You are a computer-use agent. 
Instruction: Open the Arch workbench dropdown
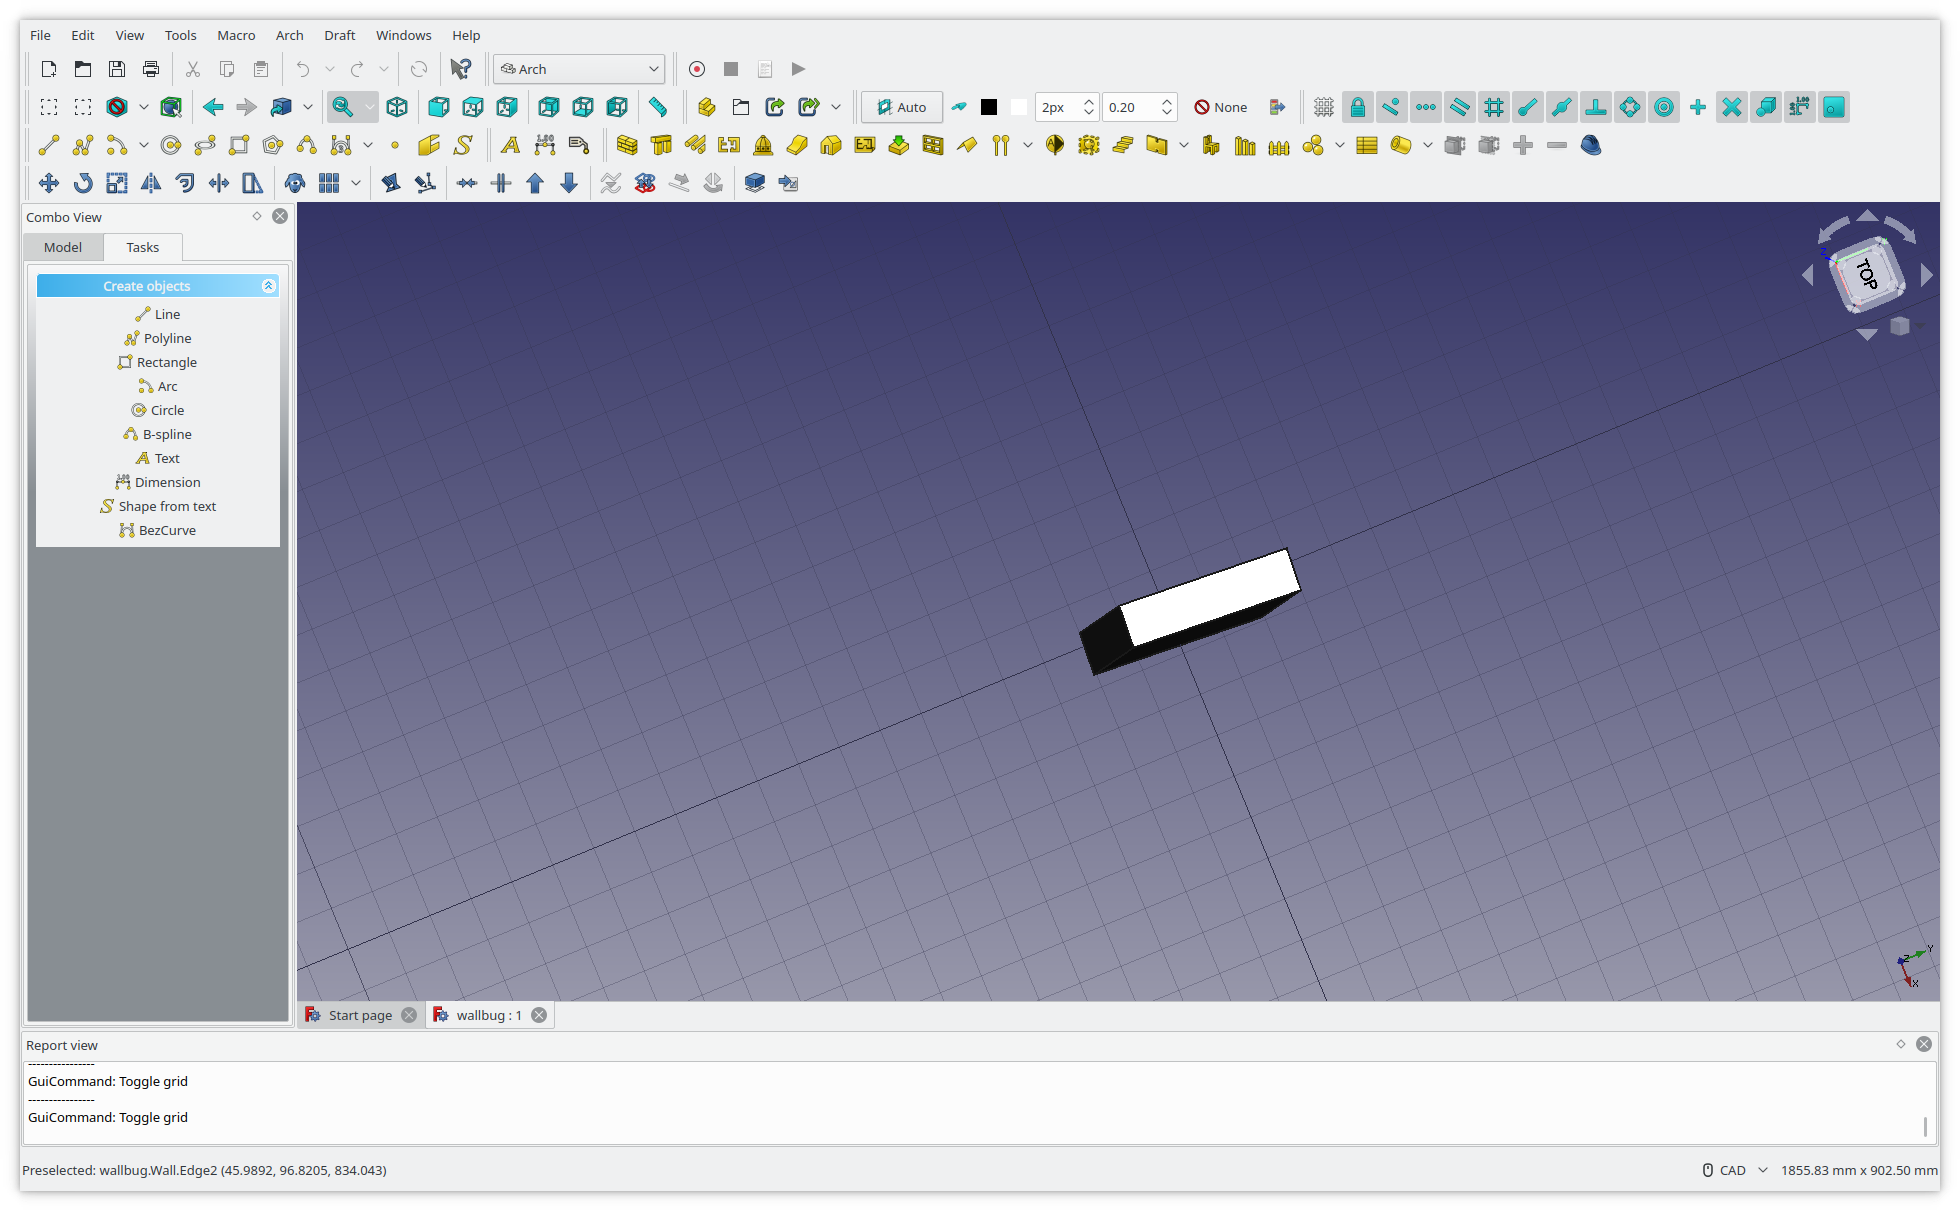coord(579,69)
